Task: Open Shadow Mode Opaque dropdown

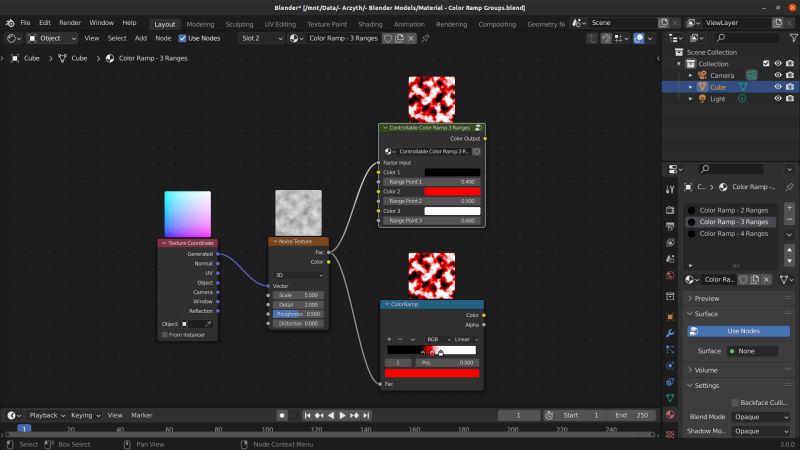Action: click(x=761, y=431)
